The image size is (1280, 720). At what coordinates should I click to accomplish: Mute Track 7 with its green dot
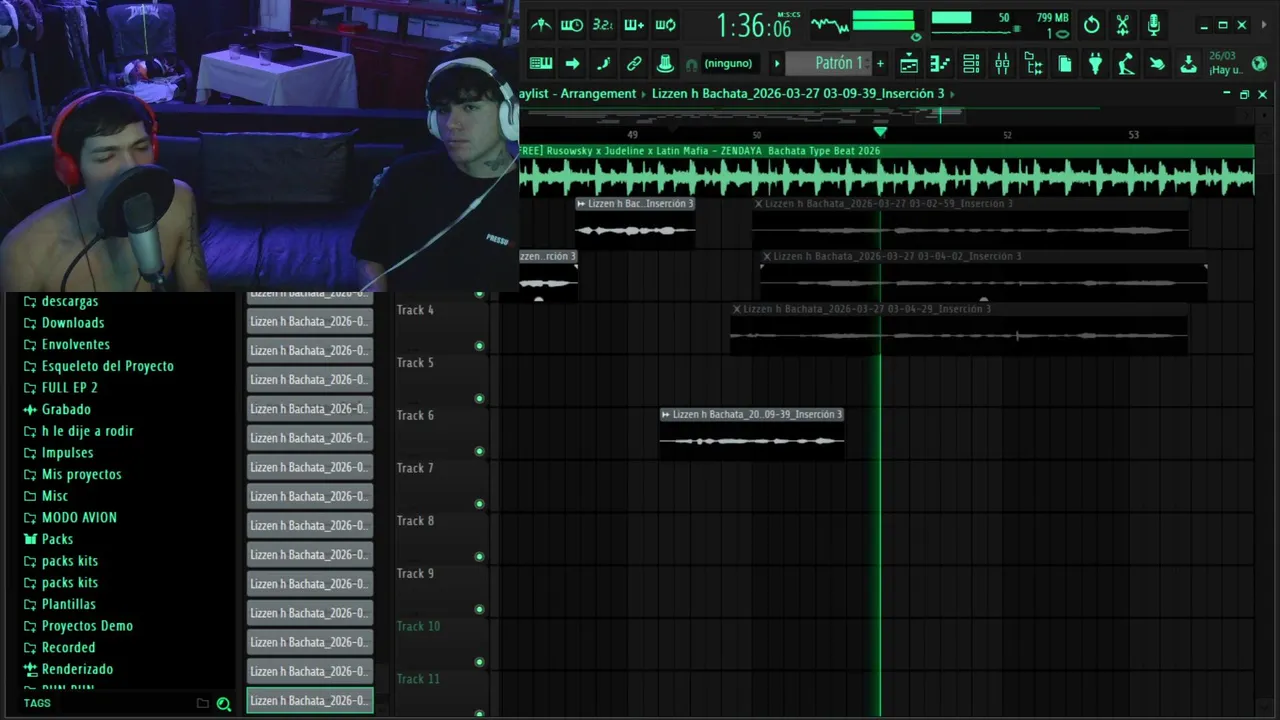479,504
